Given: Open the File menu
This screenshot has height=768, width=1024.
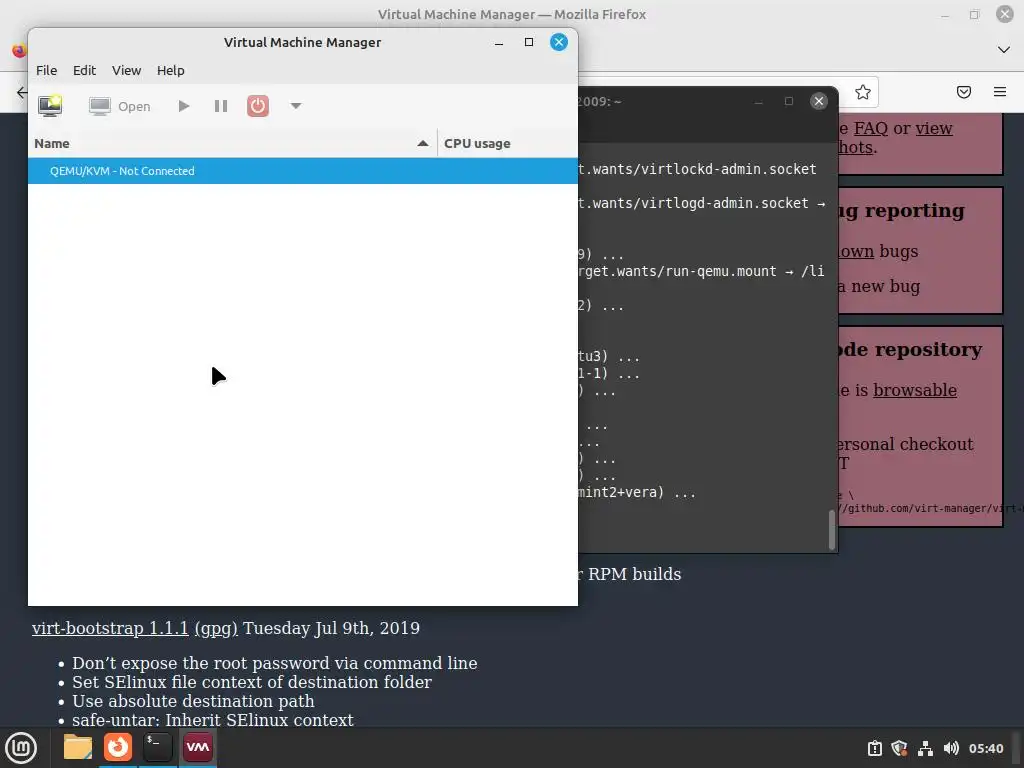Looking at the screenshot, I should click(46, 71).
